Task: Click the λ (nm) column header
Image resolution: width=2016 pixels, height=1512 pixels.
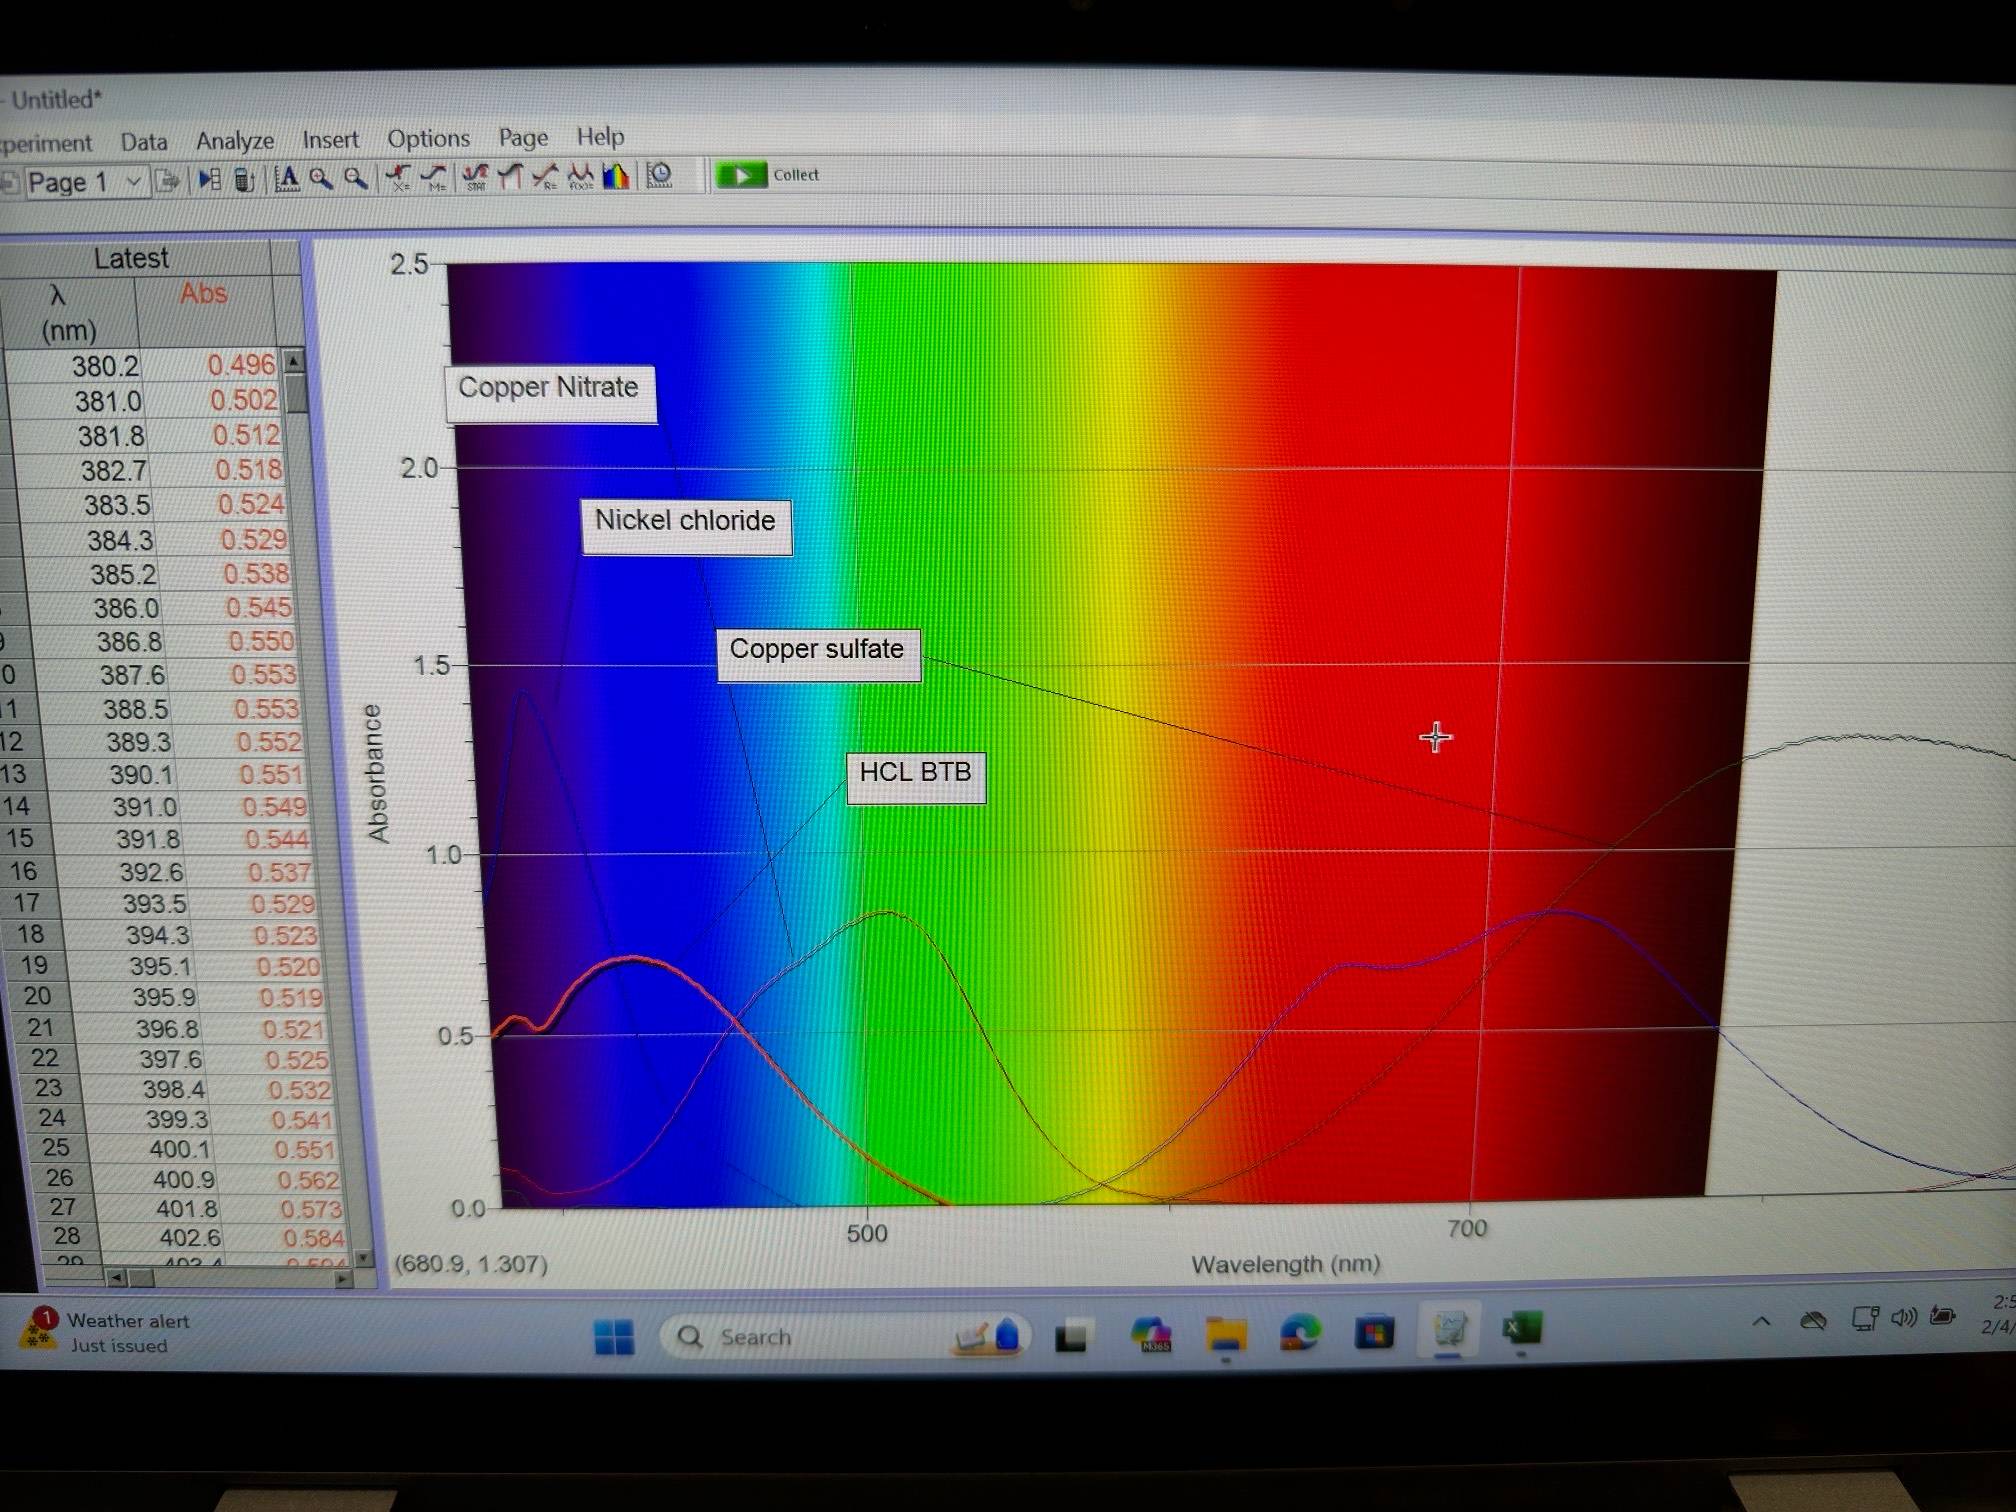Action: pyautogui.click(x=68, y=312)
